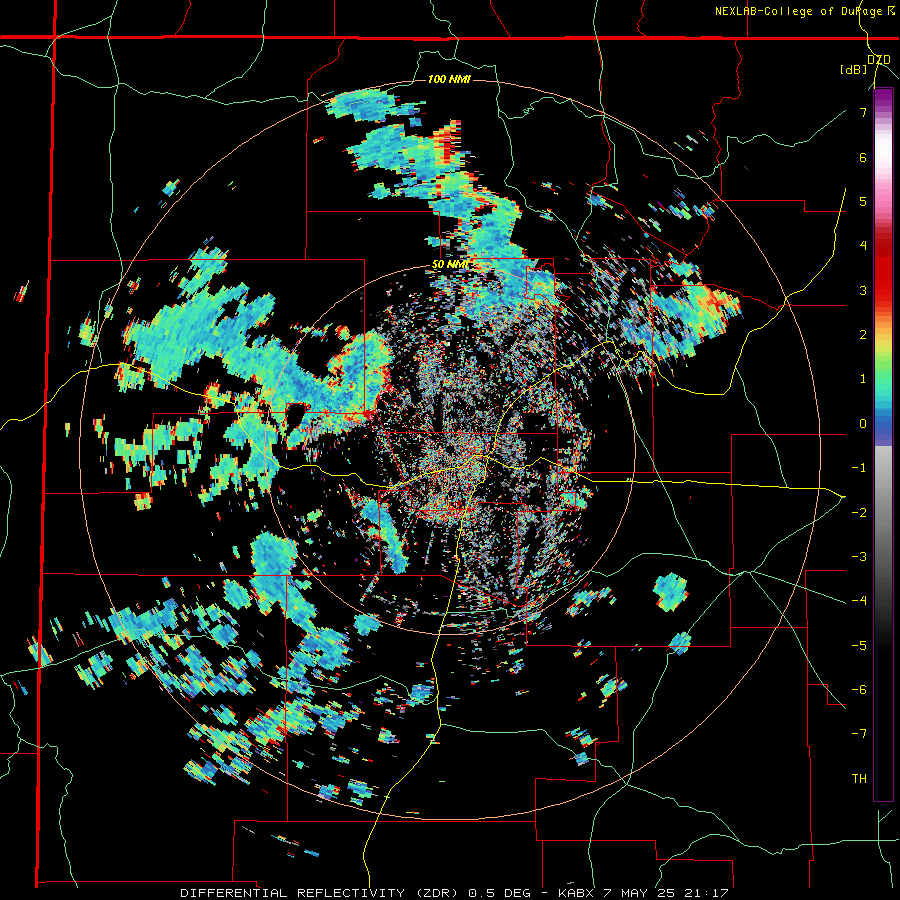Select the -3 tick label on legend
The width and height of the screenshot is (900, 900).
pos(859,557)
